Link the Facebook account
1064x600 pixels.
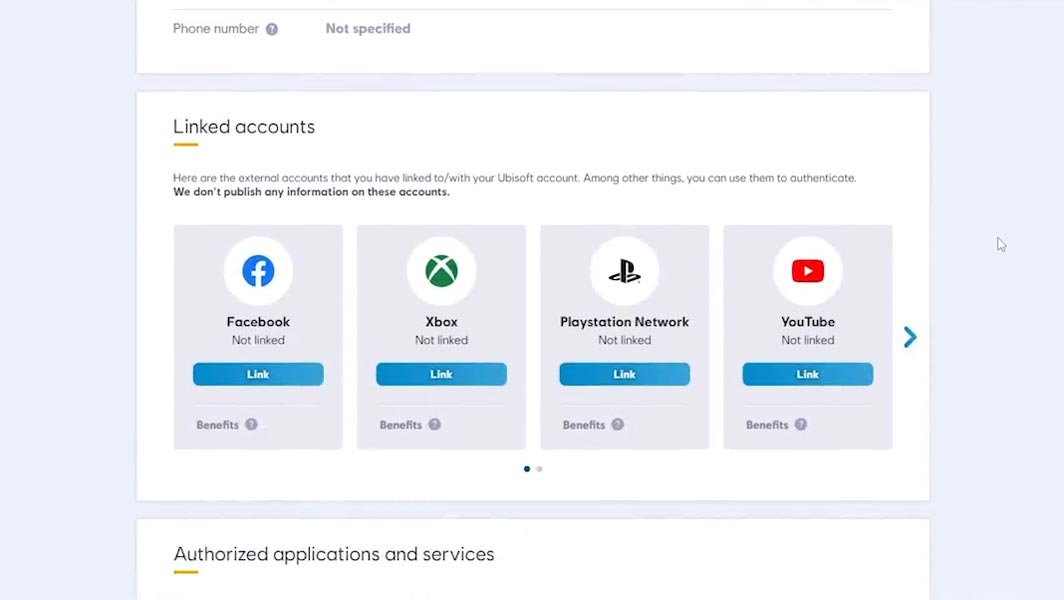coord(258,374)
